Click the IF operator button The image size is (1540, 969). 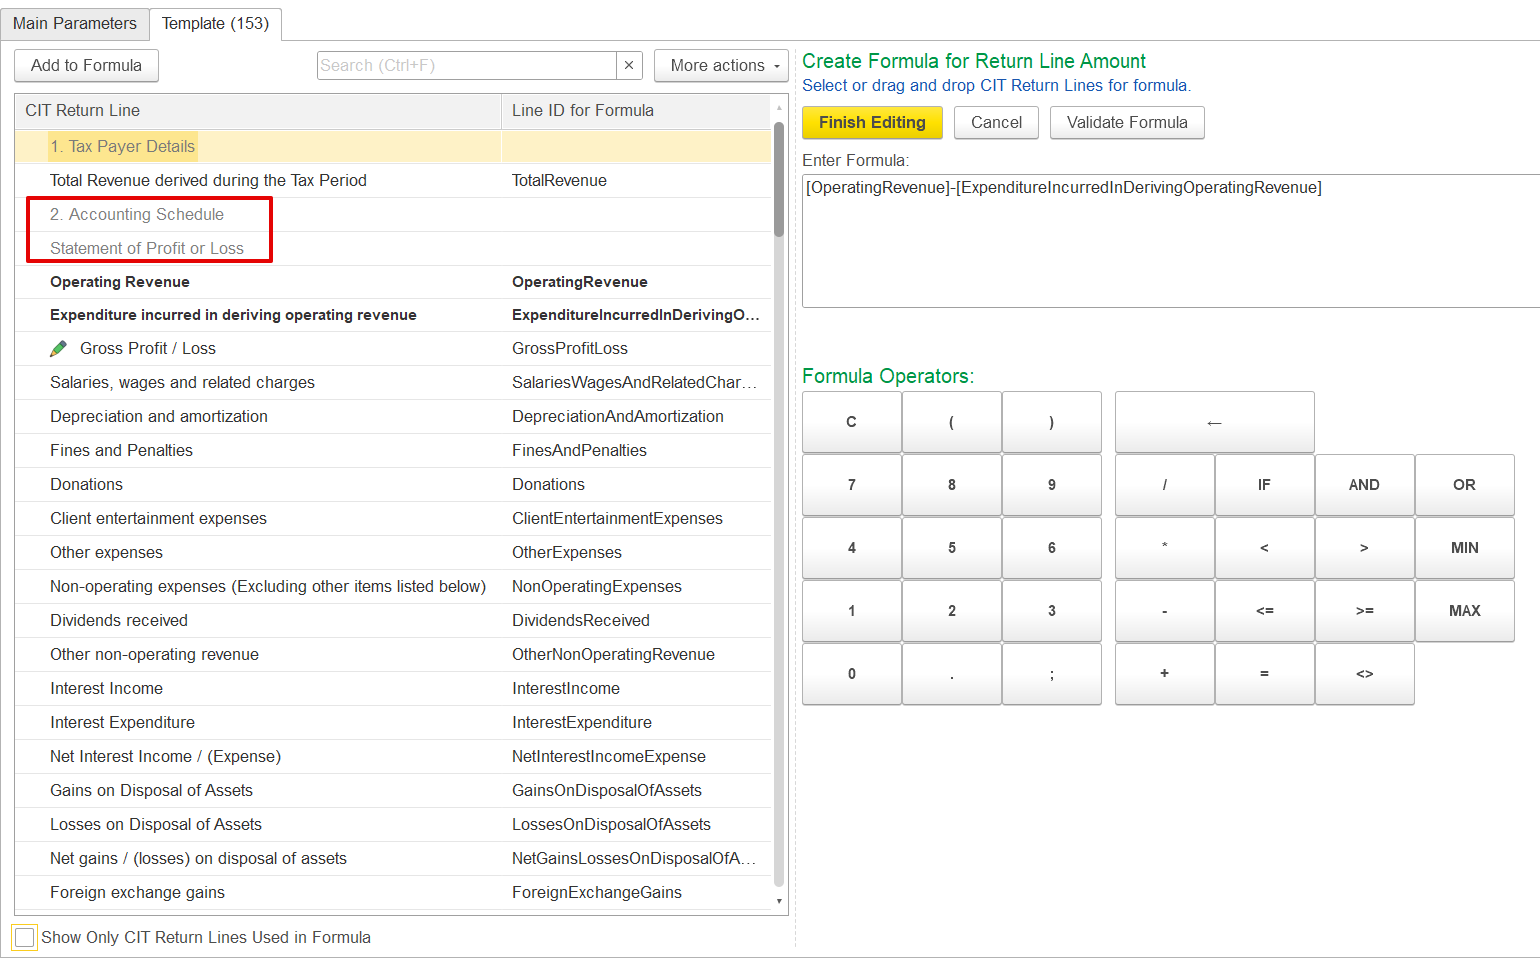click(x=1264, y=485)
